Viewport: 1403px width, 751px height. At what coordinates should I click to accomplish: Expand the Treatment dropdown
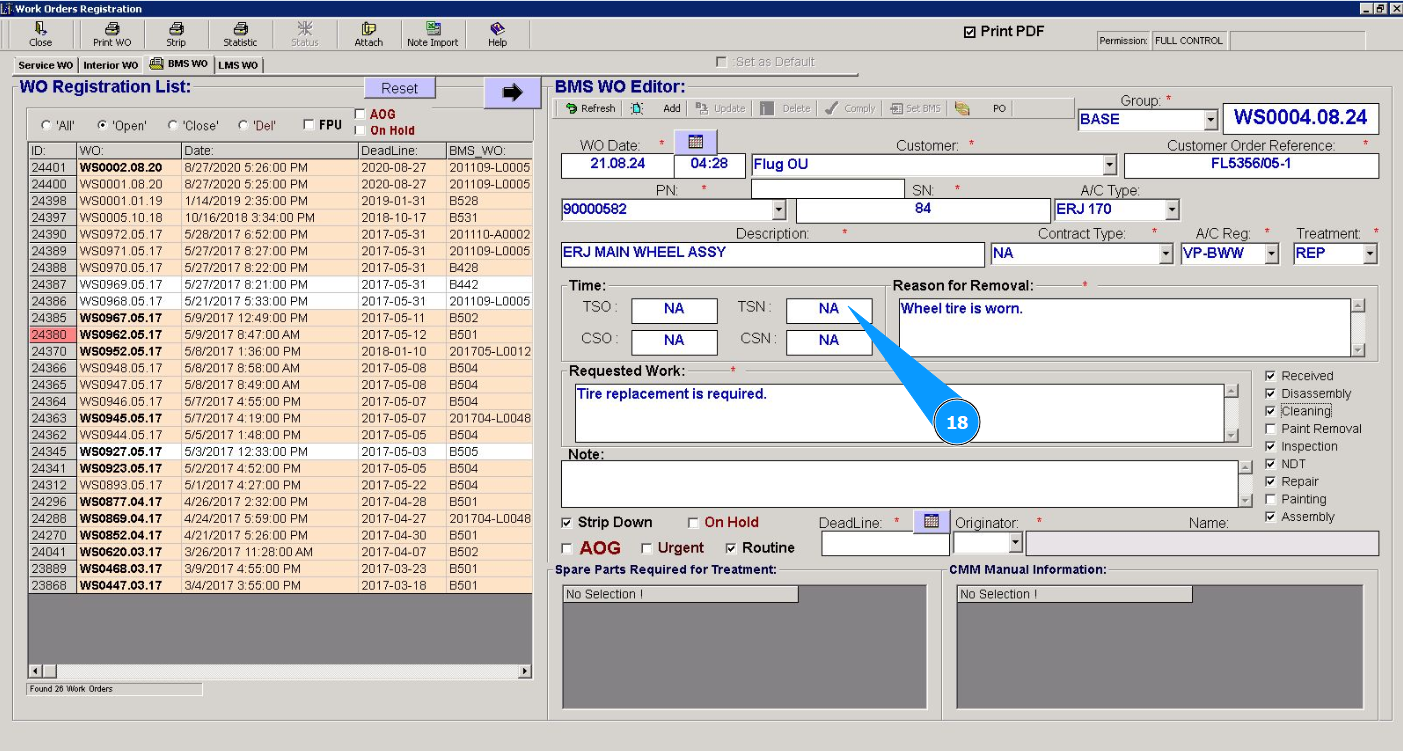tap(1369, 254)
